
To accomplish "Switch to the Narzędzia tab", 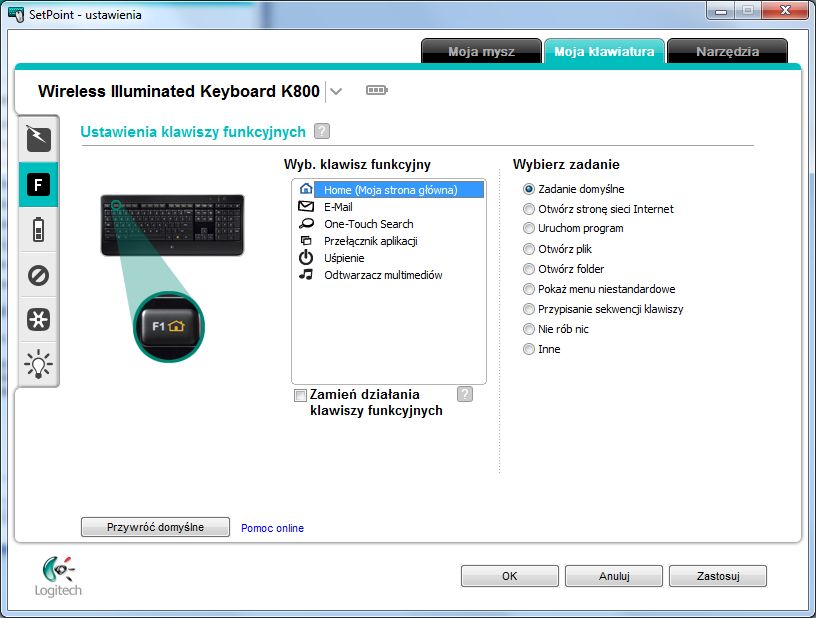I will click(x=728, y=52).
